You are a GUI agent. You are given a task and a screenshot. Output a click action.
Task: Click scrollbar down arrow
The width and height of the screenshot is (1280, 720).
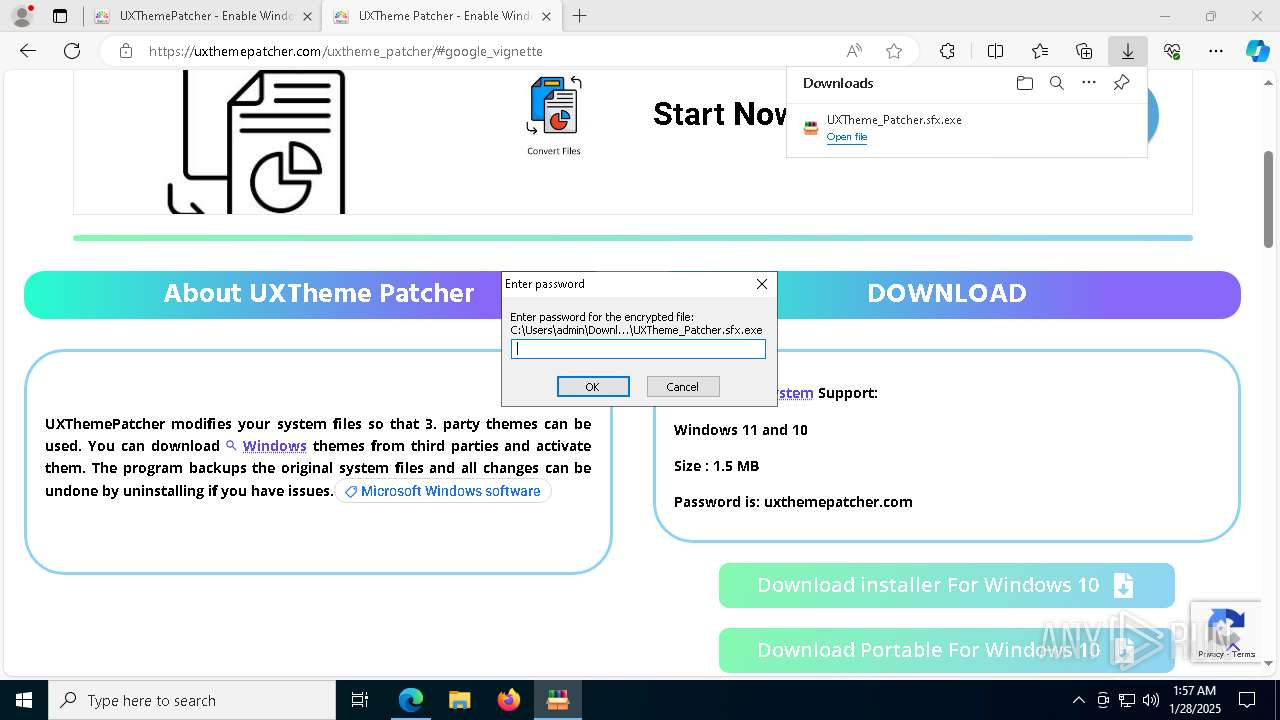tap(1268, 663)
